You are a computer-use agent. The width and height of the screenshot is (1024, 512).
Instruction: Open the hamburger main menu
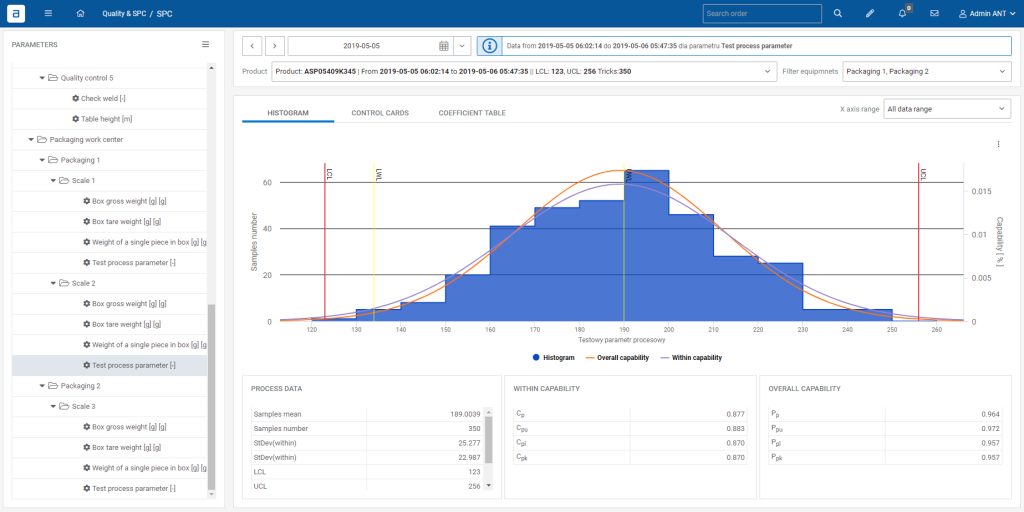(48, 13)
